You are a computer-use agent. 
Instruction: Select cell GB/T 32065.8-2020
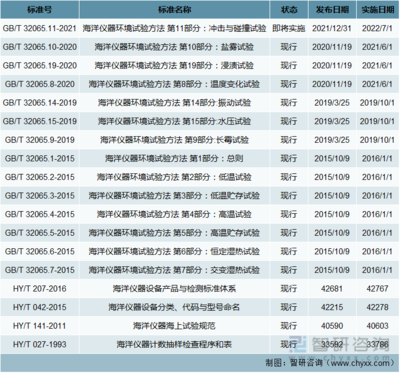click(40, 84)
